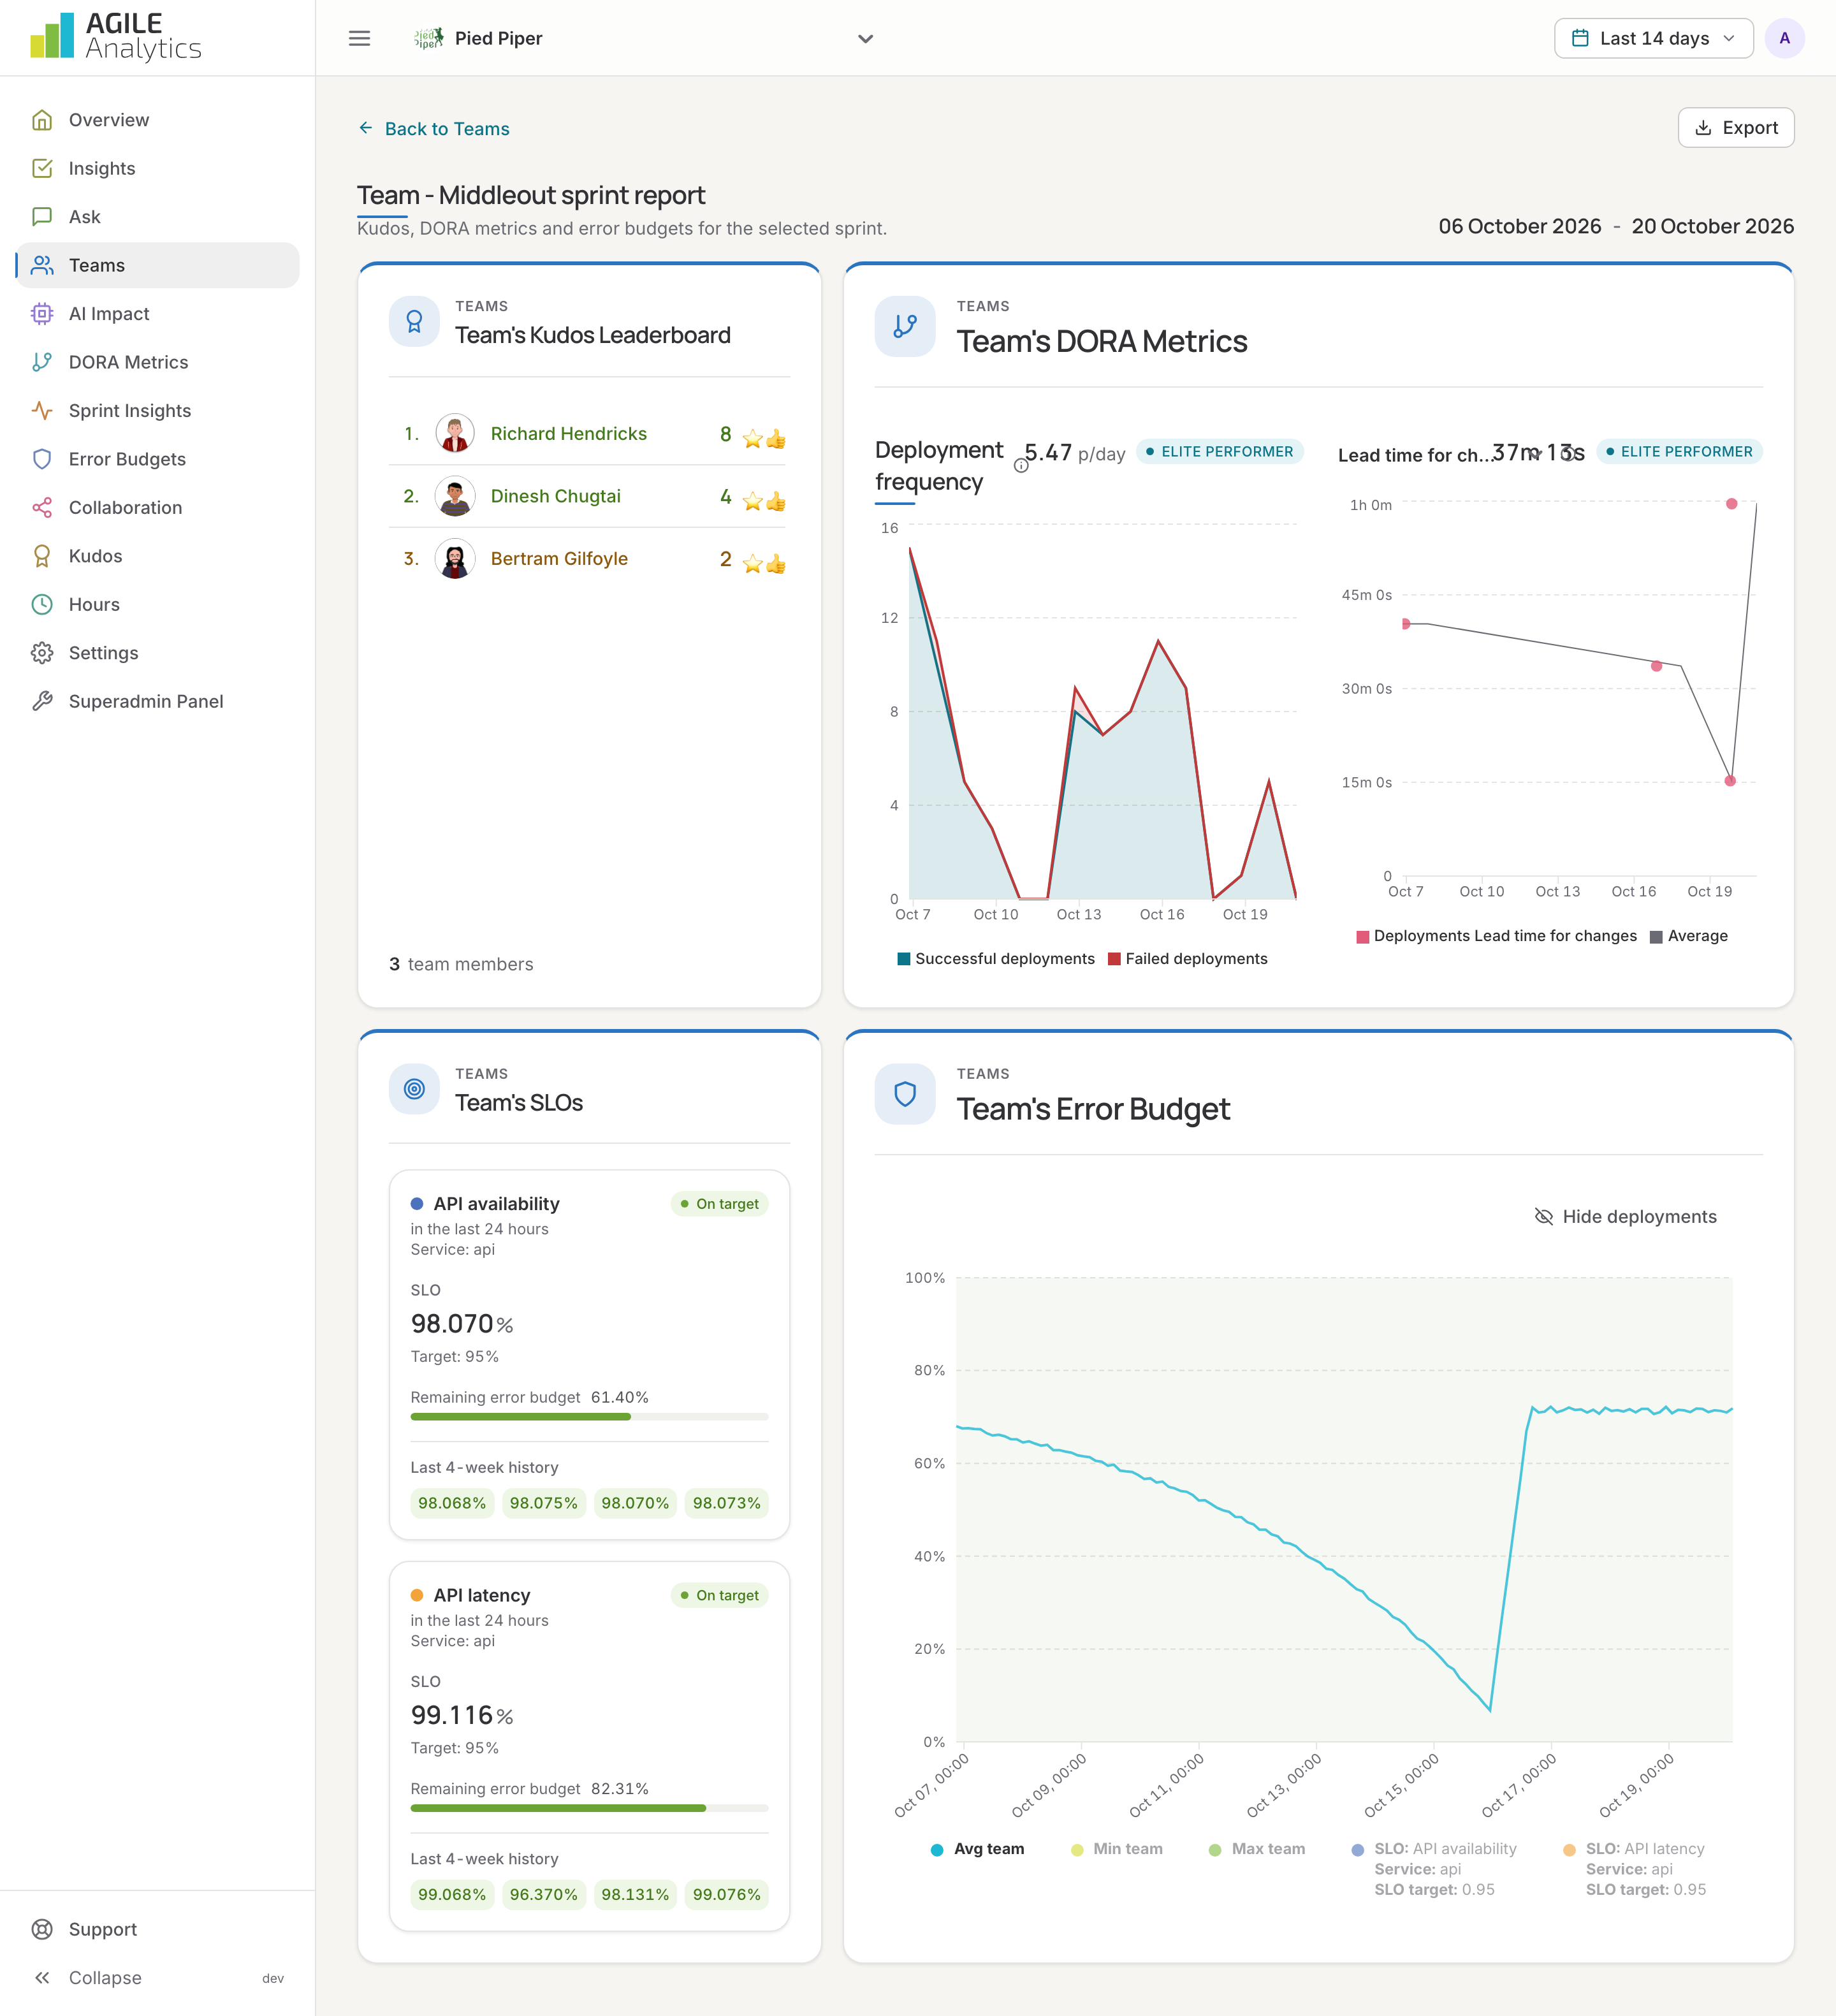Screen dimensions: 1836x2016
Task: Toggle SLO: API latency legend series
Action: coord(1635,1869)
